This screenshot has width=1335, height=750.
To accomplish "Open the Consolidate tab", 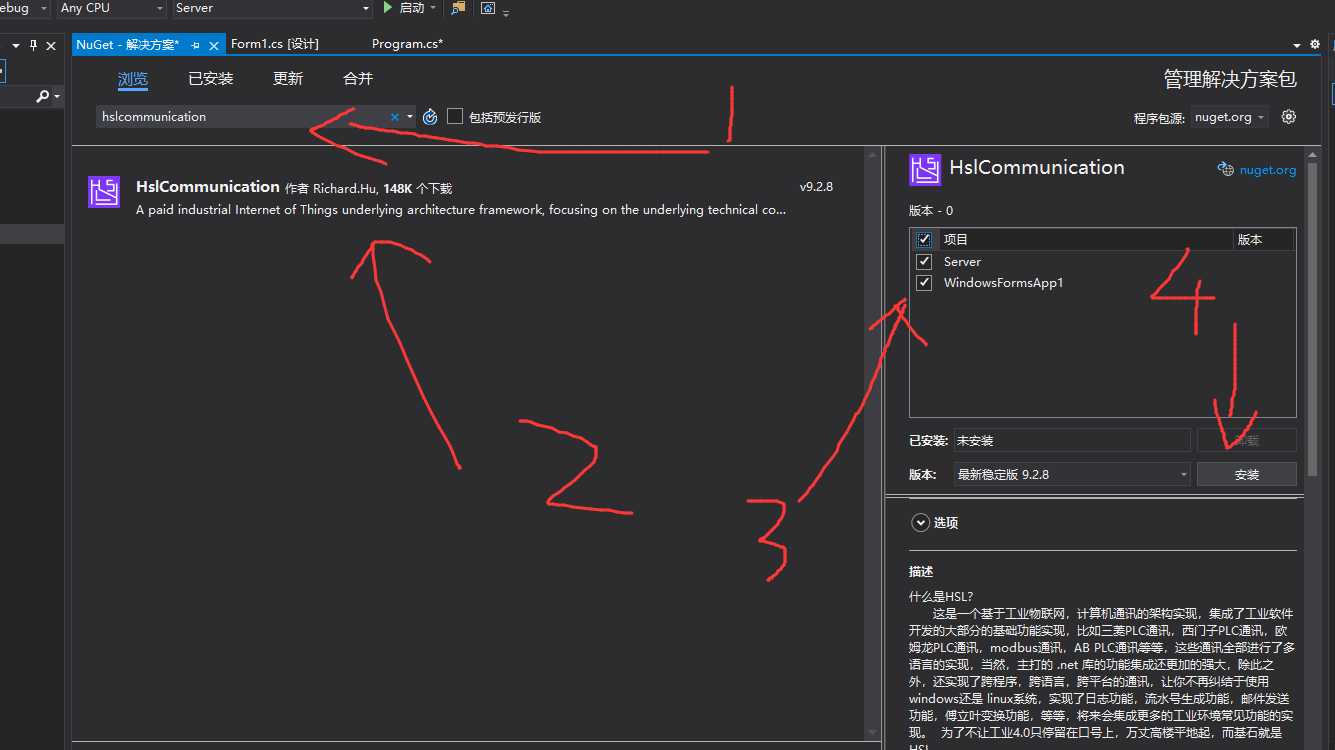I will point(358,79).
